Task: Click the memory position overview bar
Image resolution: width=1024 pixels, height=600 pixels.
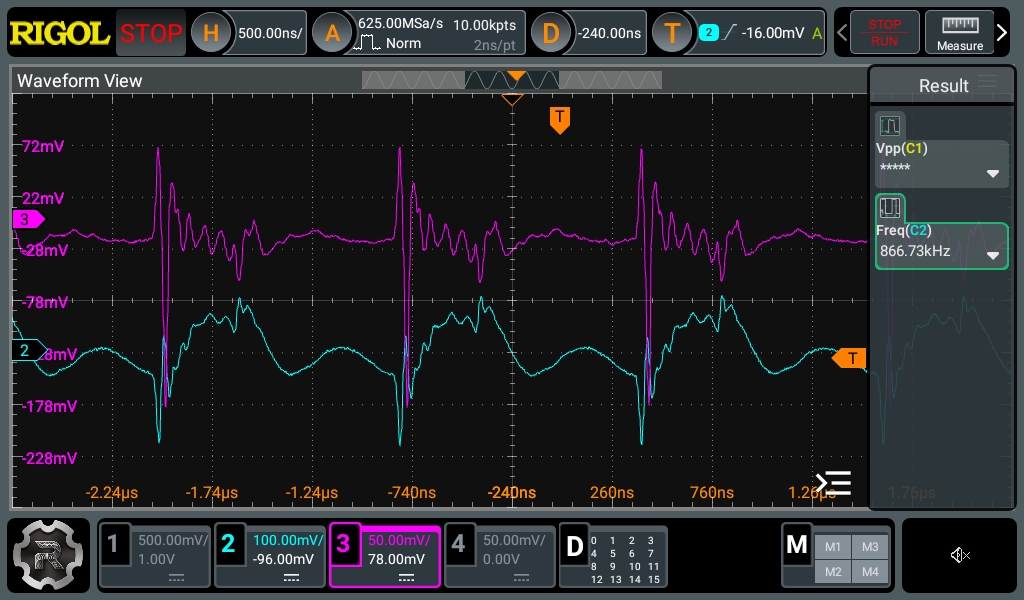Action: 512,80
